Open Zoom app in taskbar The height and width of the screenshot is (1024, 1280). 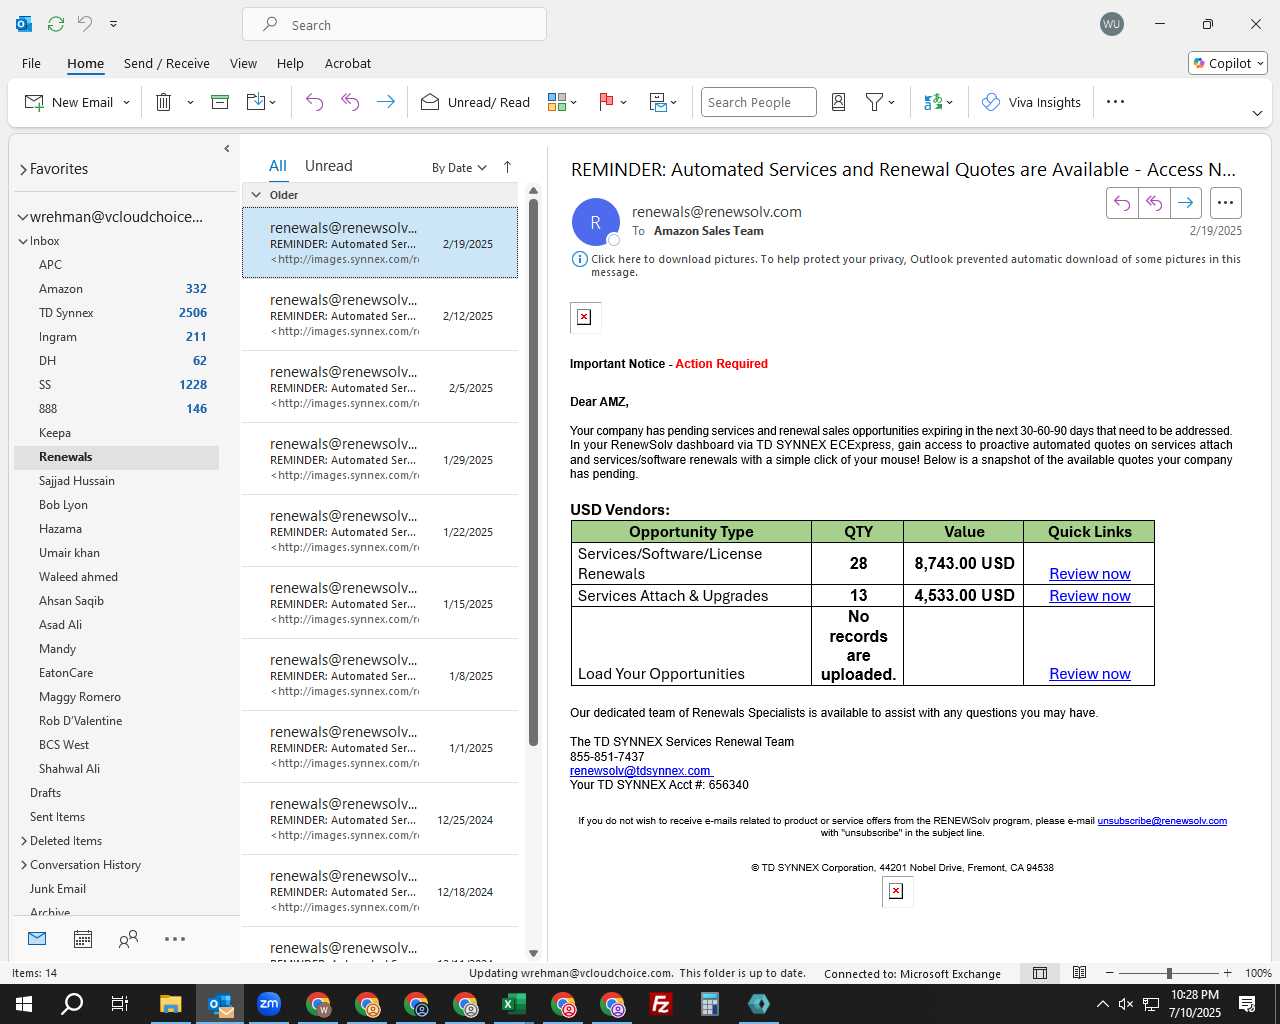coord(269,1004)
